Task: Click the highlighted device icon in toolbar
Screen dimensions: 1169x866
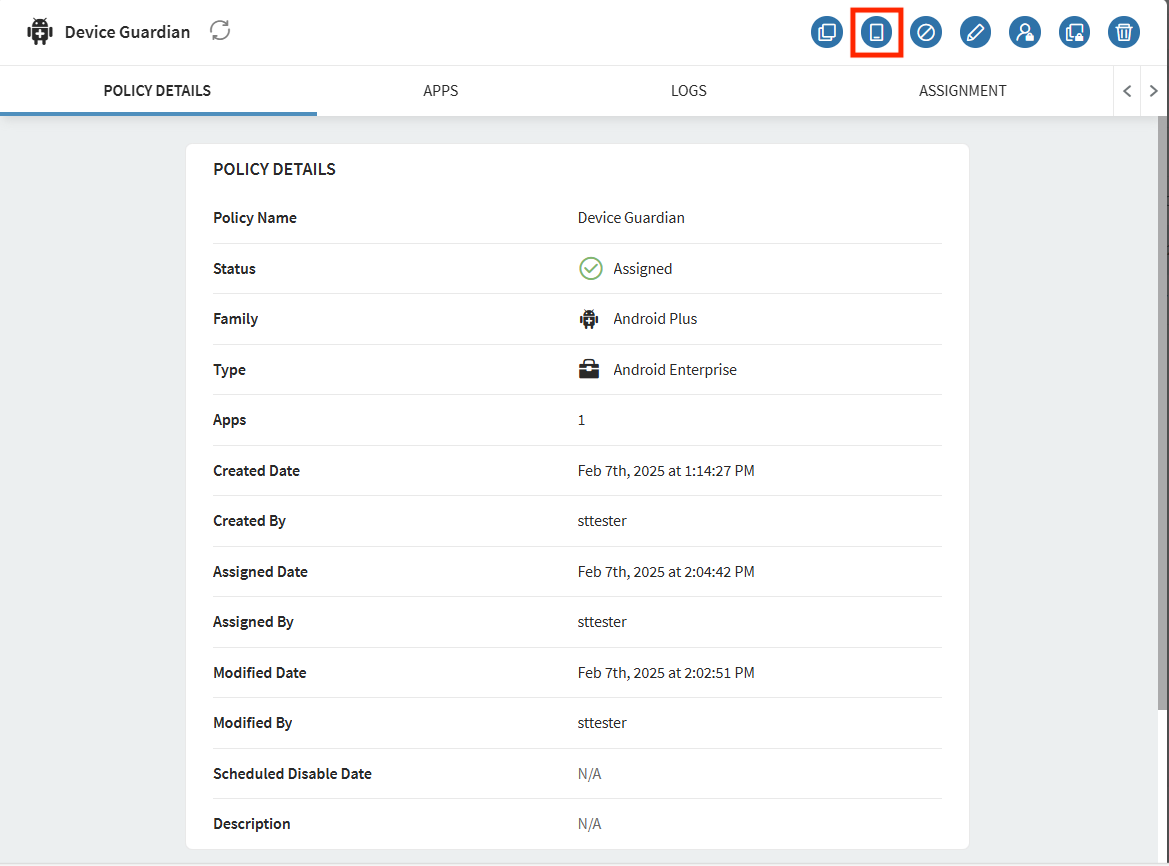Action: pyautogui.click(x=877, y=32)
